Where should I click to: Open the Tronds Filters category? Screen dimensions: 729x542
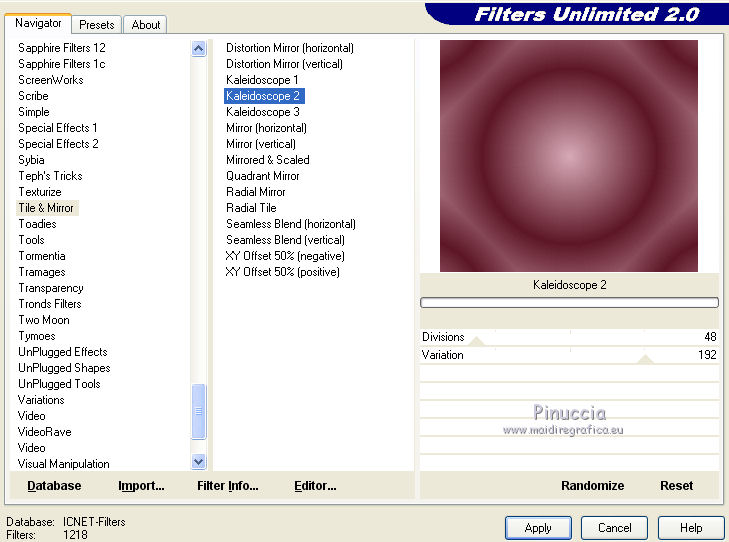click(x=50, y=304)
